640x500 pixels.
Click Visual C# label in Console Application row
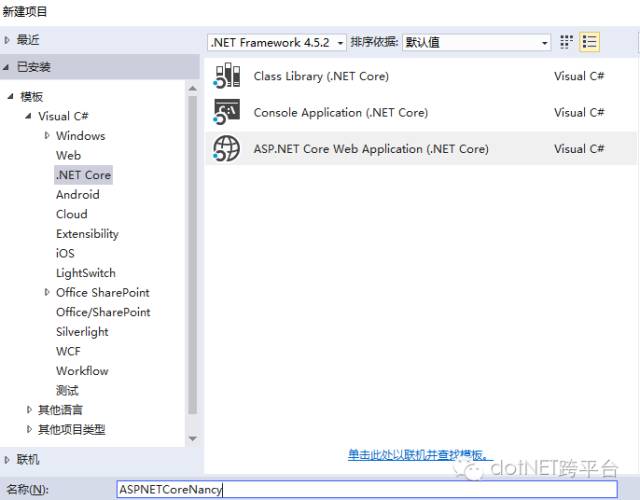pos(579,113)
